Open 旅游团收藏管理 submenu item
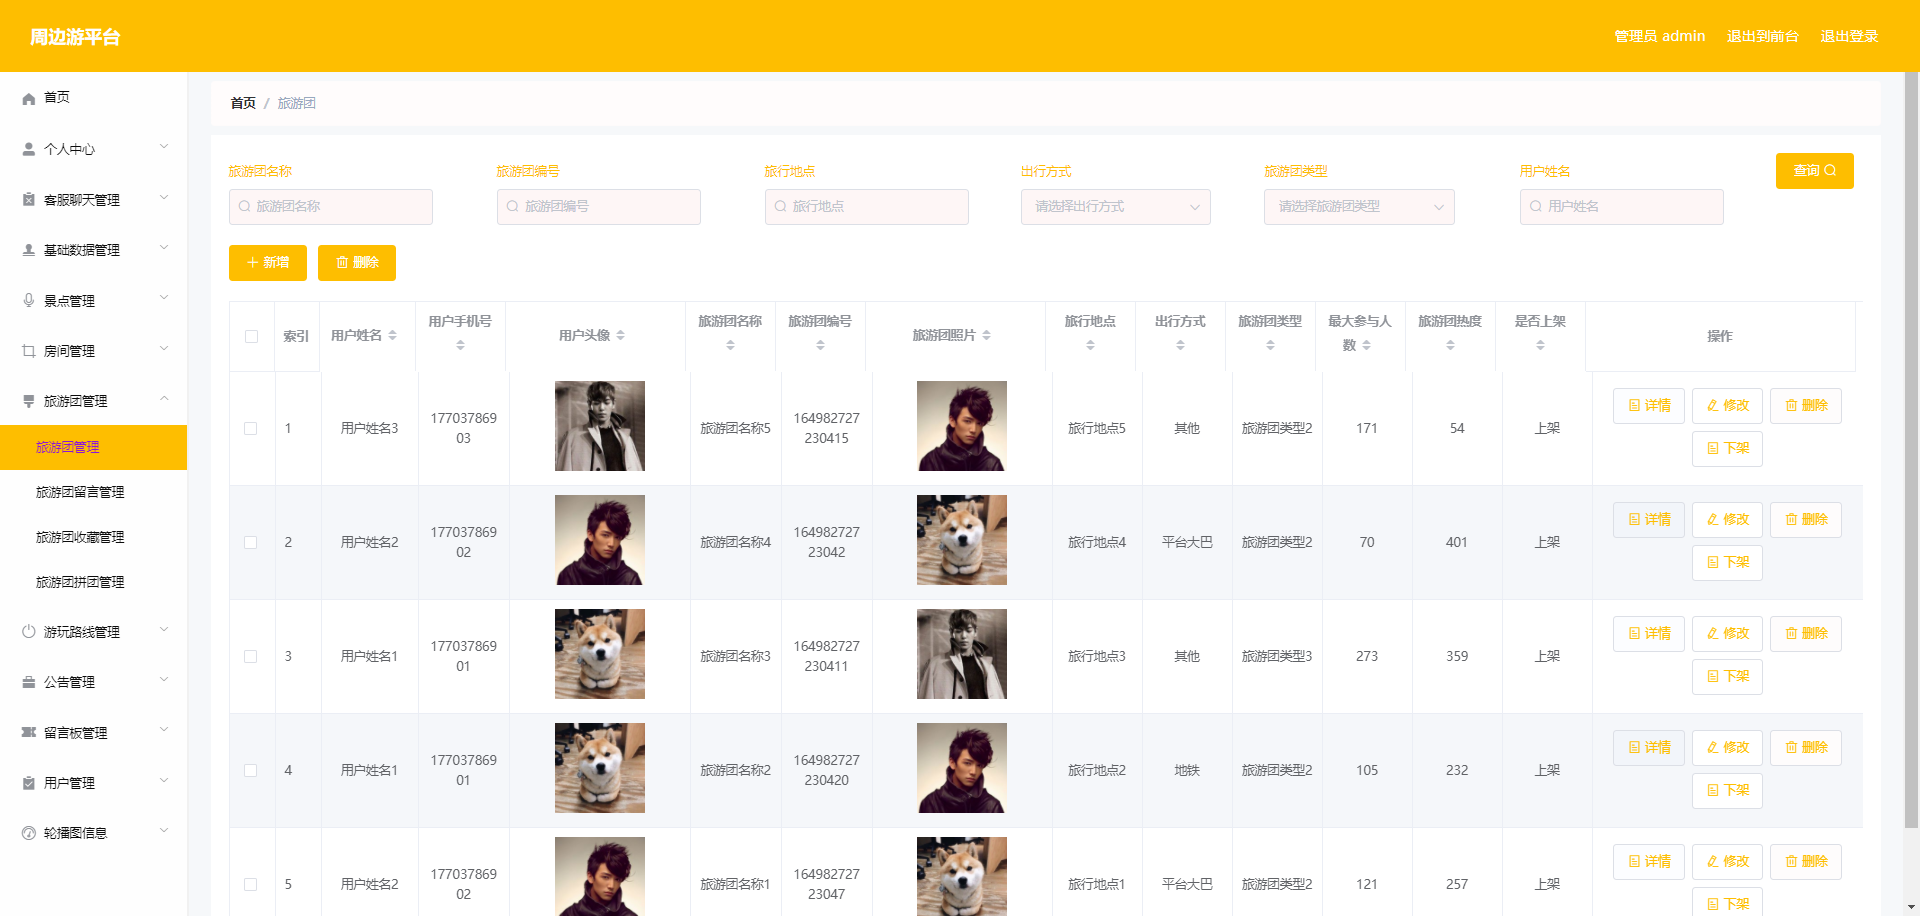Image resolution: width=1920 pixels, height=916 pixels. (93, 537)
